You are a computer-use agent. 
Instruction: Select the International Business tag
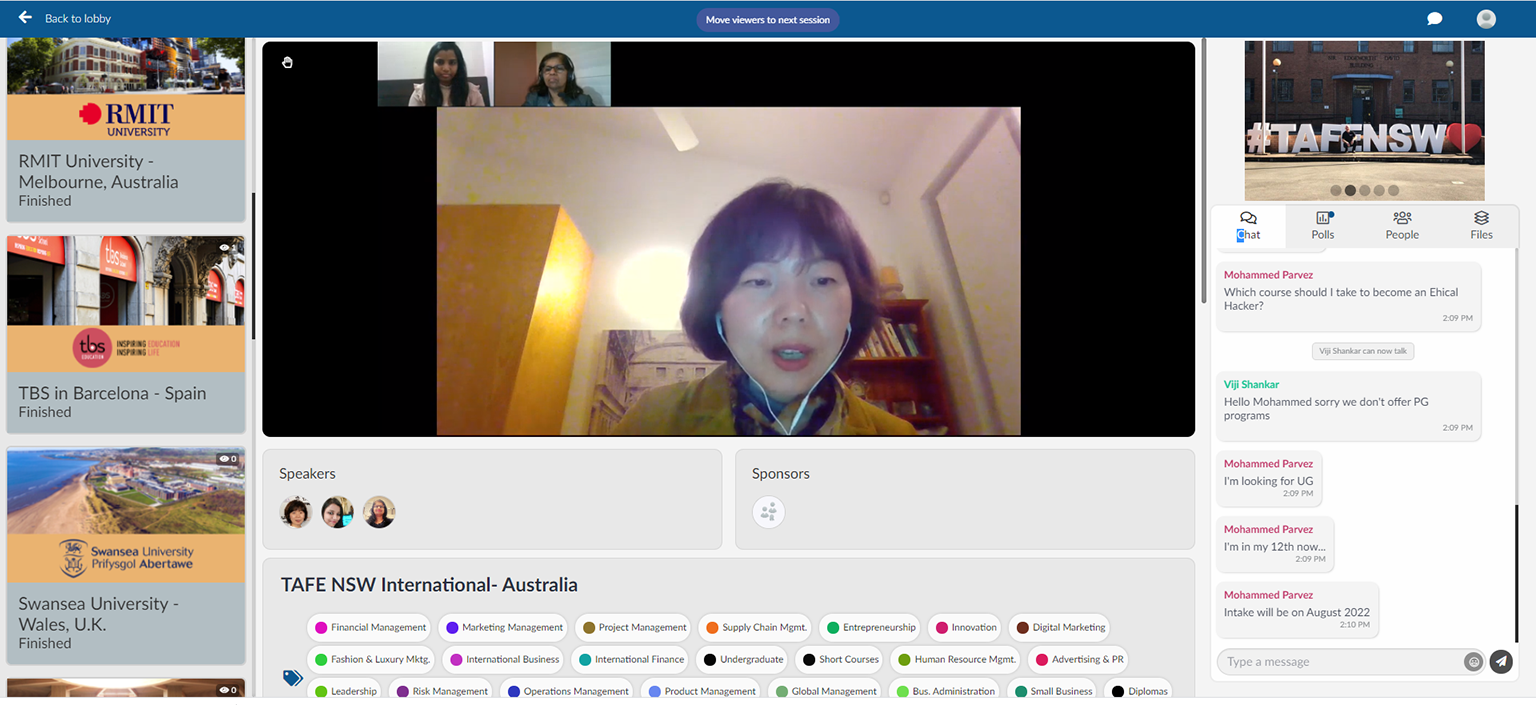[503, 660]
